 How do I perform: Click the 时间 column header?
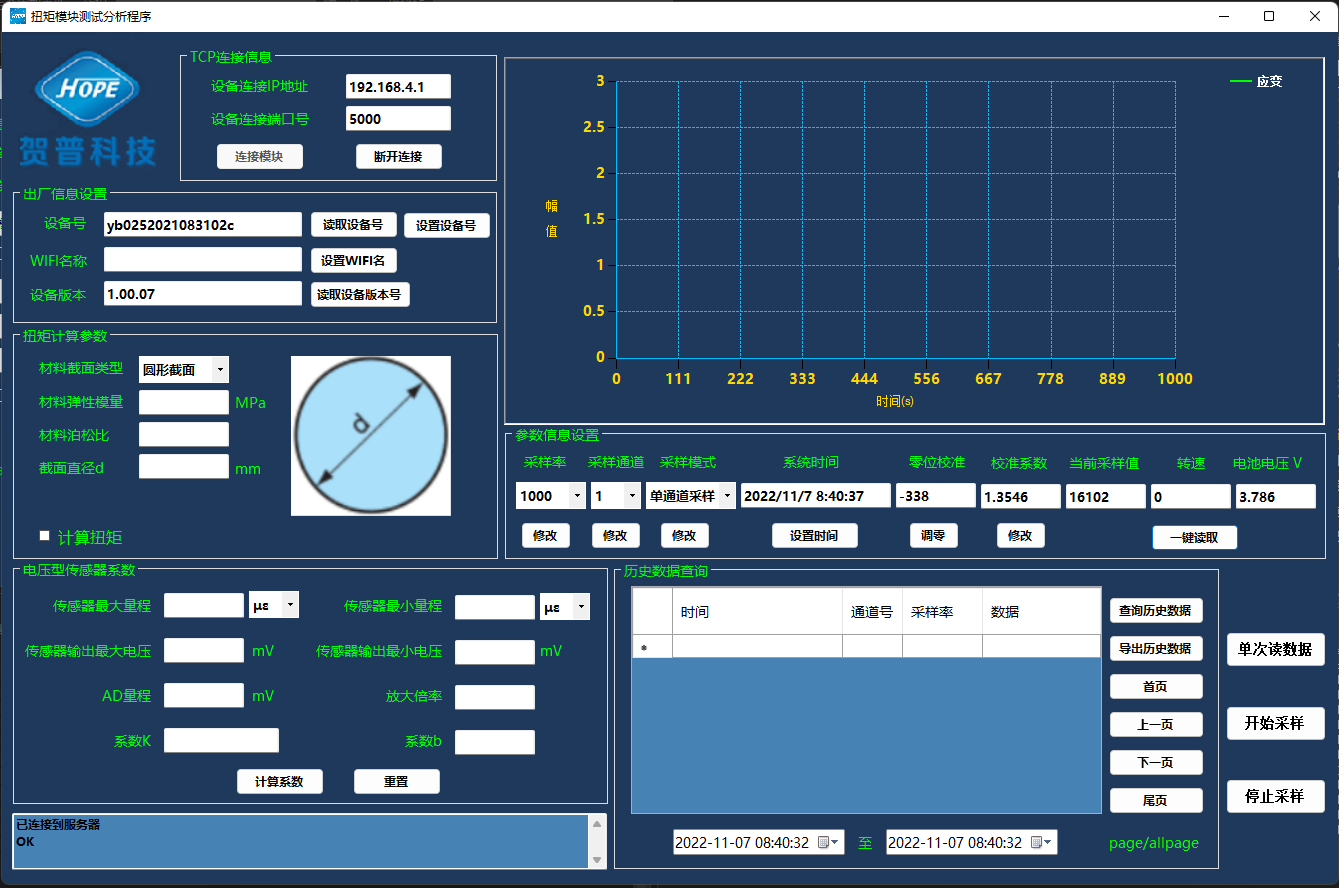(x=756, y=612)
